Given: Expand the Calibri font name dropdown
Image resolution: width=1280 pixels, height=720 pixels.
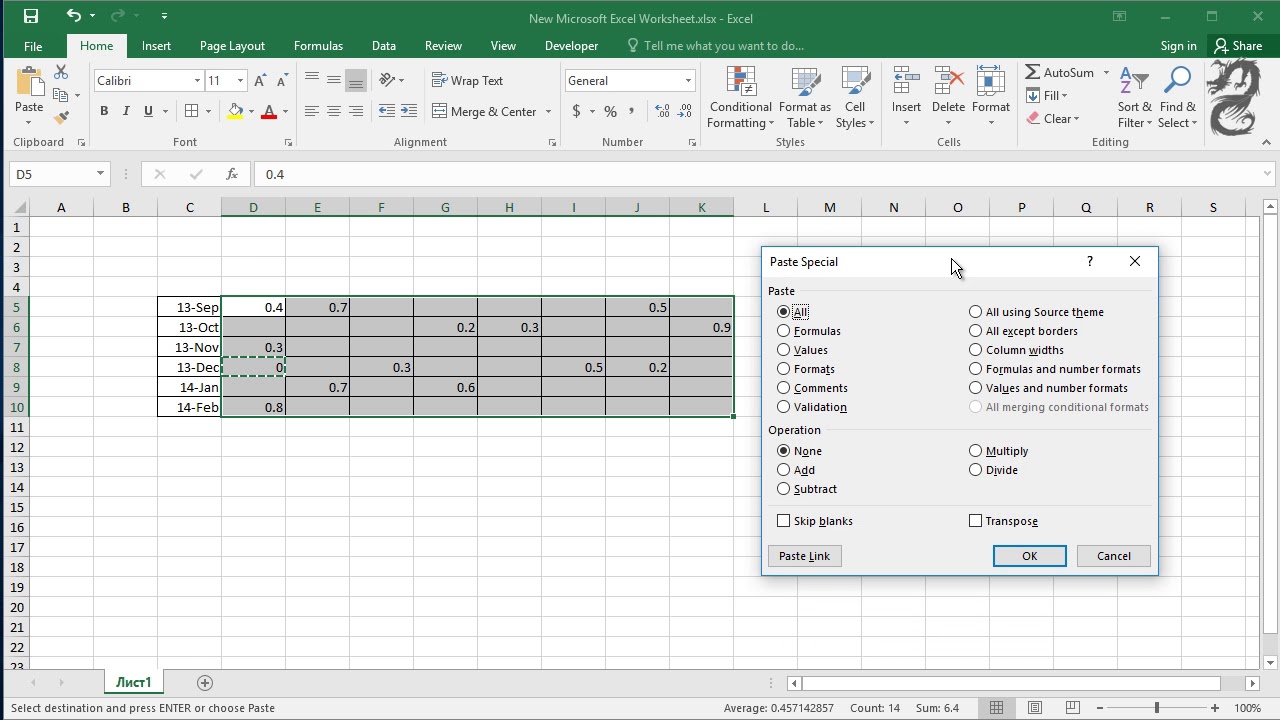Looking at the screenshot, I should (197, 81).
